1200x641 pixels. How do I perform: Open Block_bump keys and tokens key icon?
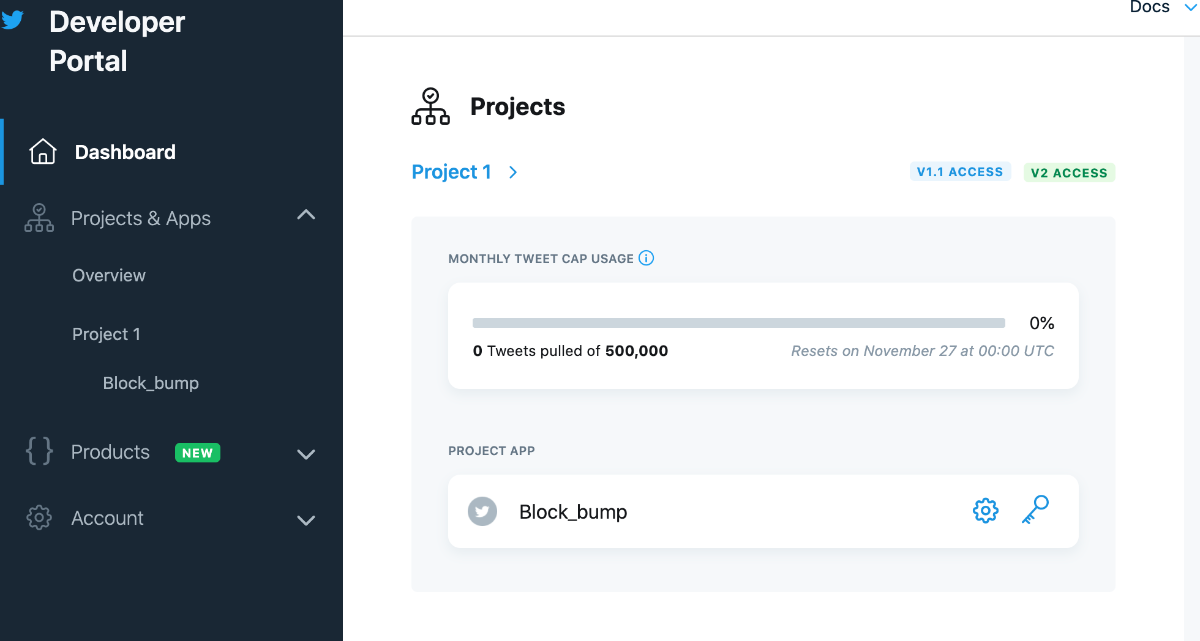(1035, 510)
